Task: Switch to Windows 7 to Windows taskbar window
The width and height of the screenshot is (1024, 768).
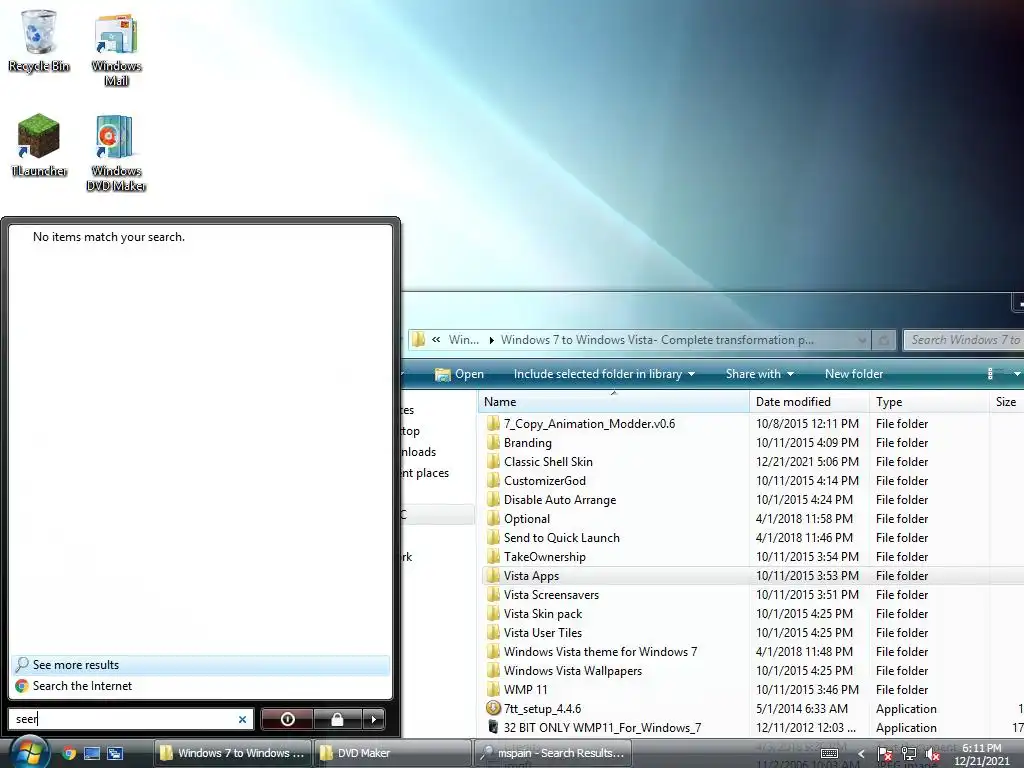Action: 233,753
